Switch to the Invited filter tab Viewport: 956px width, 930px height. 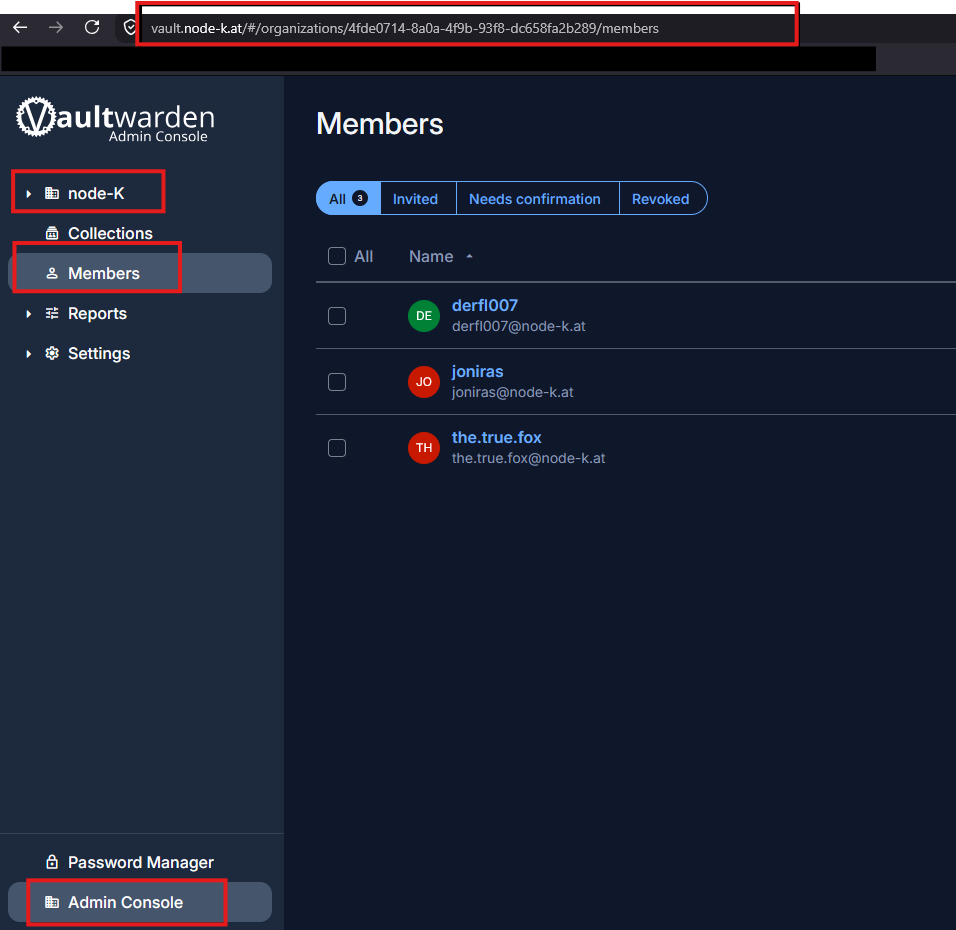point(418,198)
